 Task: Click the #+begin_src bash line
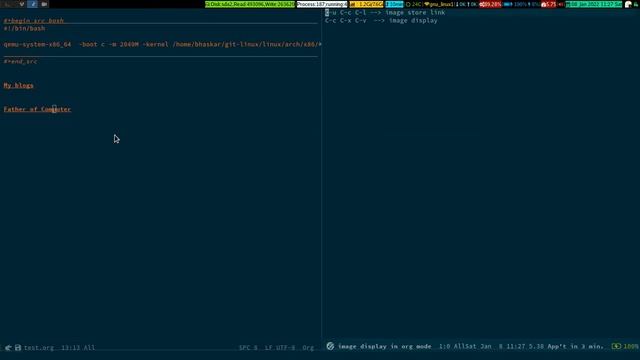[33, 20]
